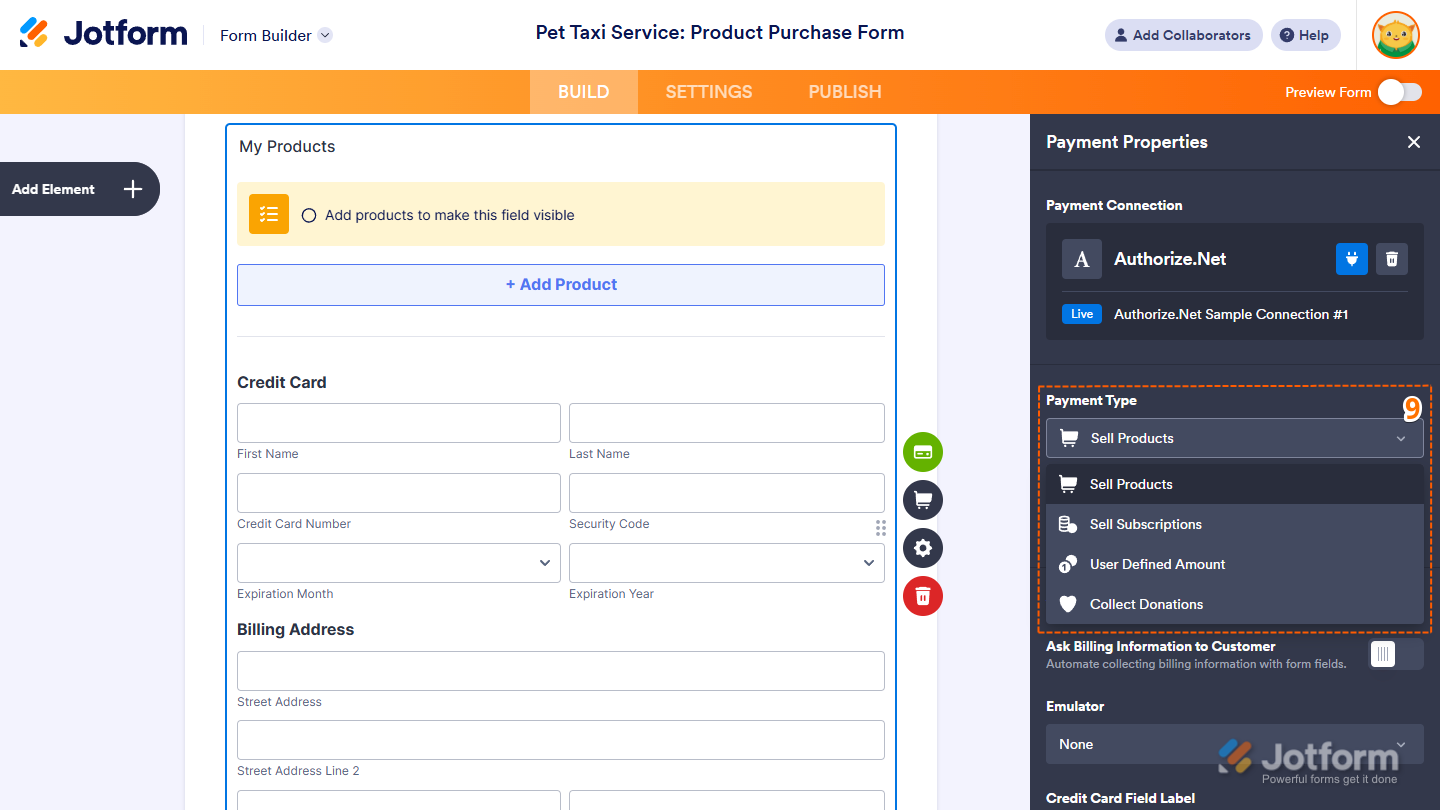Click the green credit card wizard icon
The width and height of the screenshot is (1440, 810).
923,452
